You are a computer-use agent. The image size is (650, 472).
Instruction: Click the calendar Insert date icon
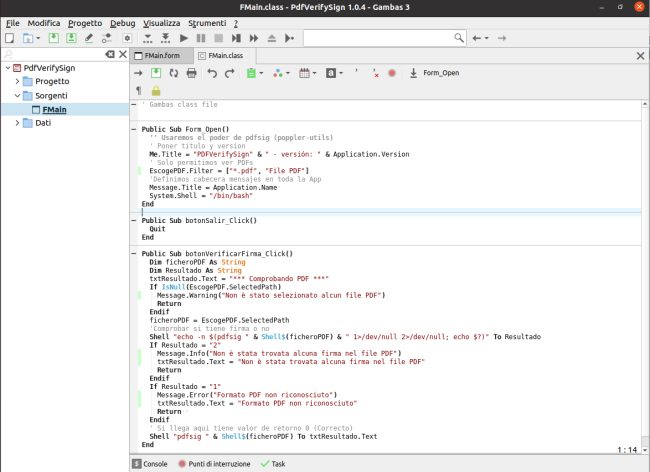pyautogui.click(x=304, y=73)
